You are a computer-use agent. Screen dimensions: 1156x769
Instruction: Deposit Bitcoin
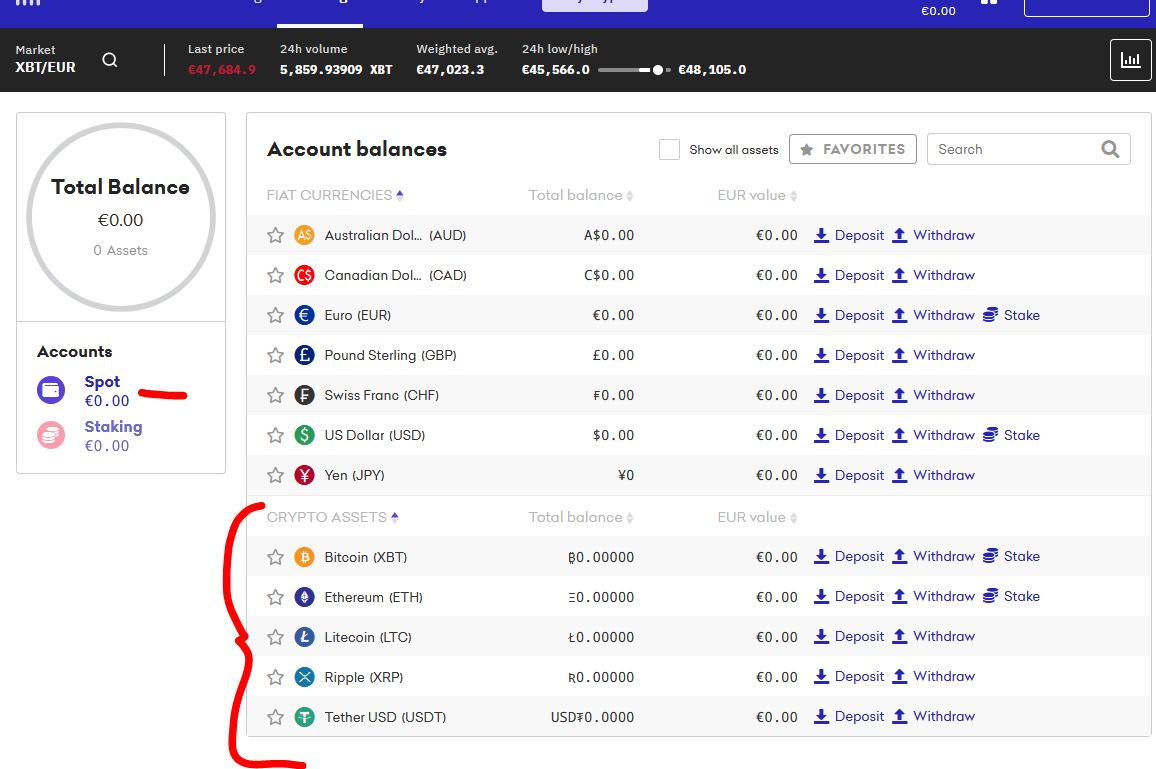849,556
